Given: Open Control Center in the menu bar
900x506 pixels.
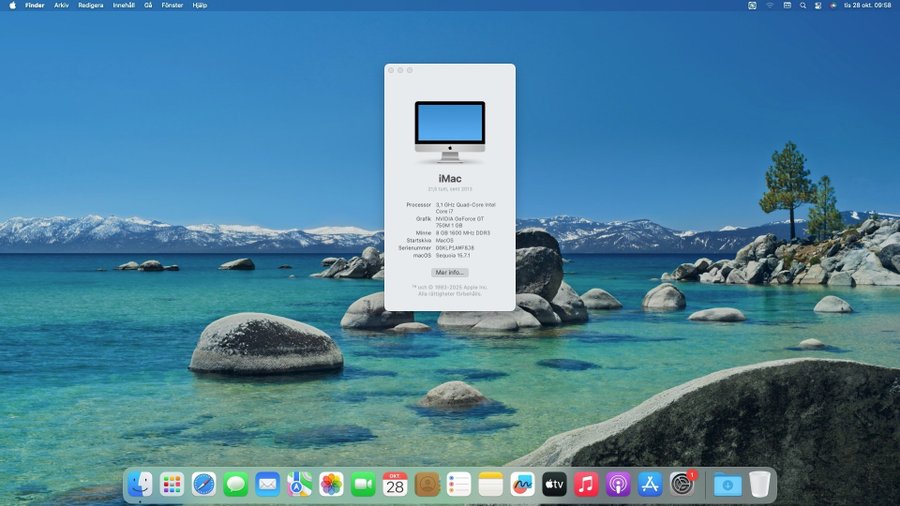Looking at the screenshot, I should tap(817, 5).
